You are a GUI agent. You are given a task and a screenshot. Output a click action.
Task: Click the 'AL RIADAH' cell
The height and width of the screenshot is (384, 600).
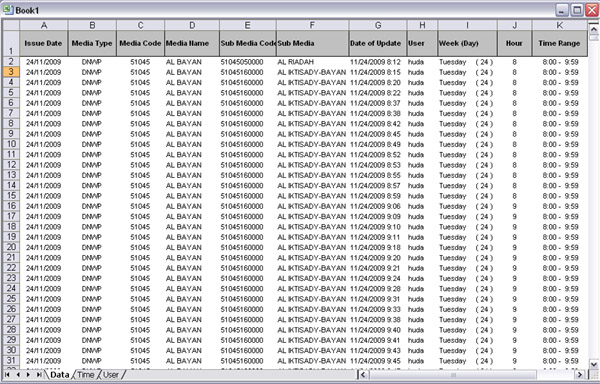click(312, 62)
